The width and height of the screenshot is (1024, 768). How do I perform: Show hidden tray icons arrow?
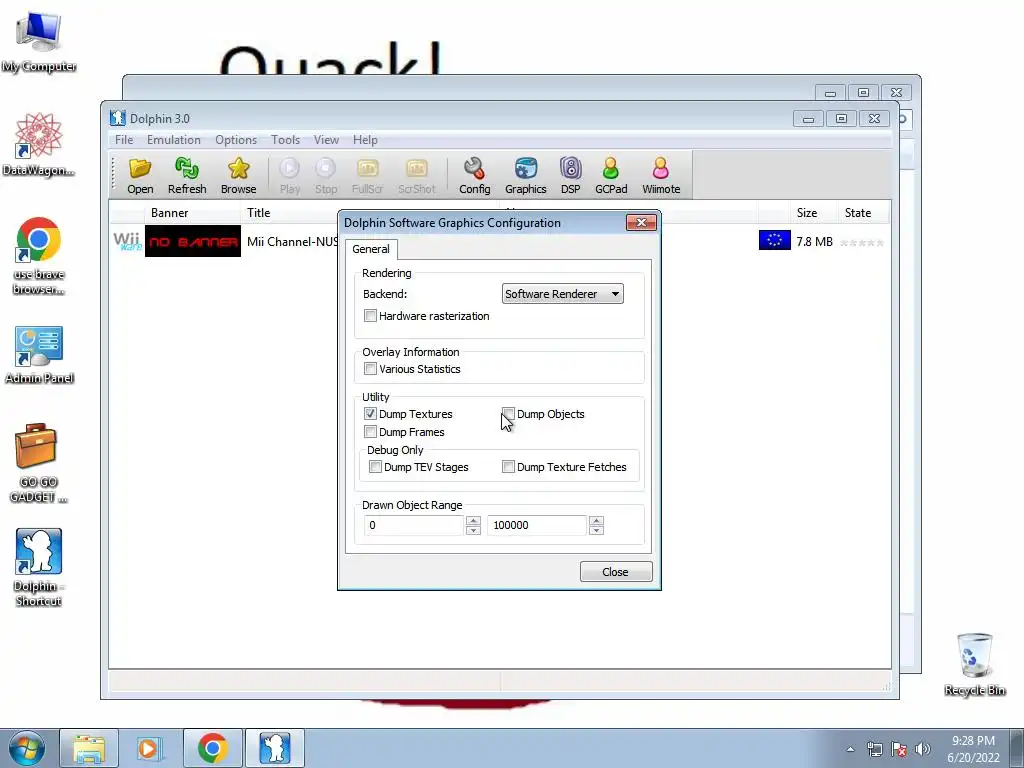(850, 749)
